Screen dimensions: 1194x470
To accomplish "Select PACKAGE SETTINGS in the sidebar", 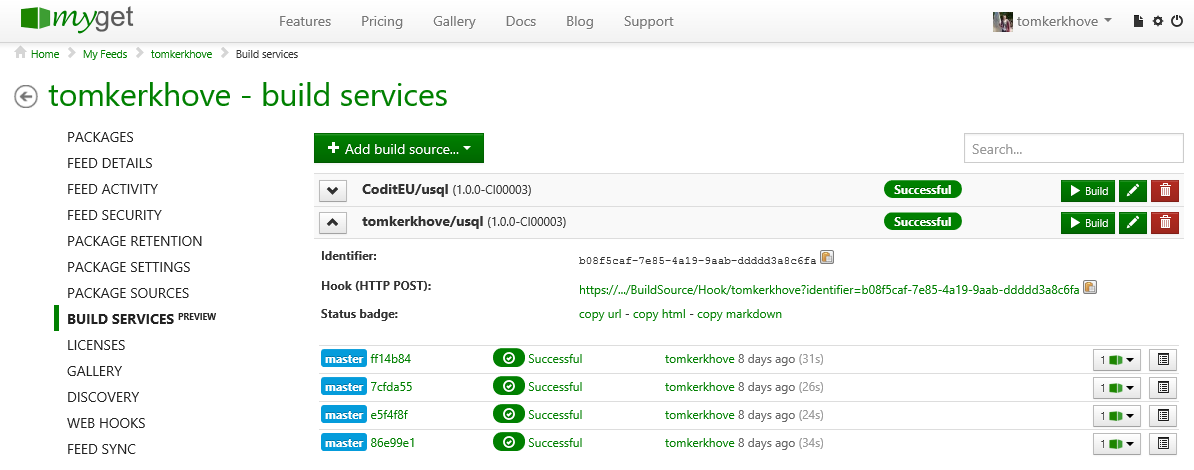I will click(x=129, y=267).
